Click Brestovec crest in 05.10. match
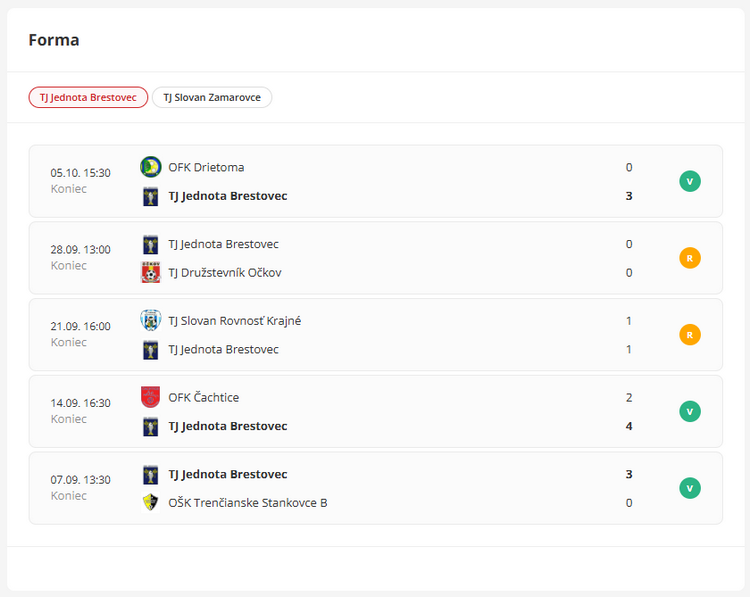The image size is (750, 597). point(151,196)
